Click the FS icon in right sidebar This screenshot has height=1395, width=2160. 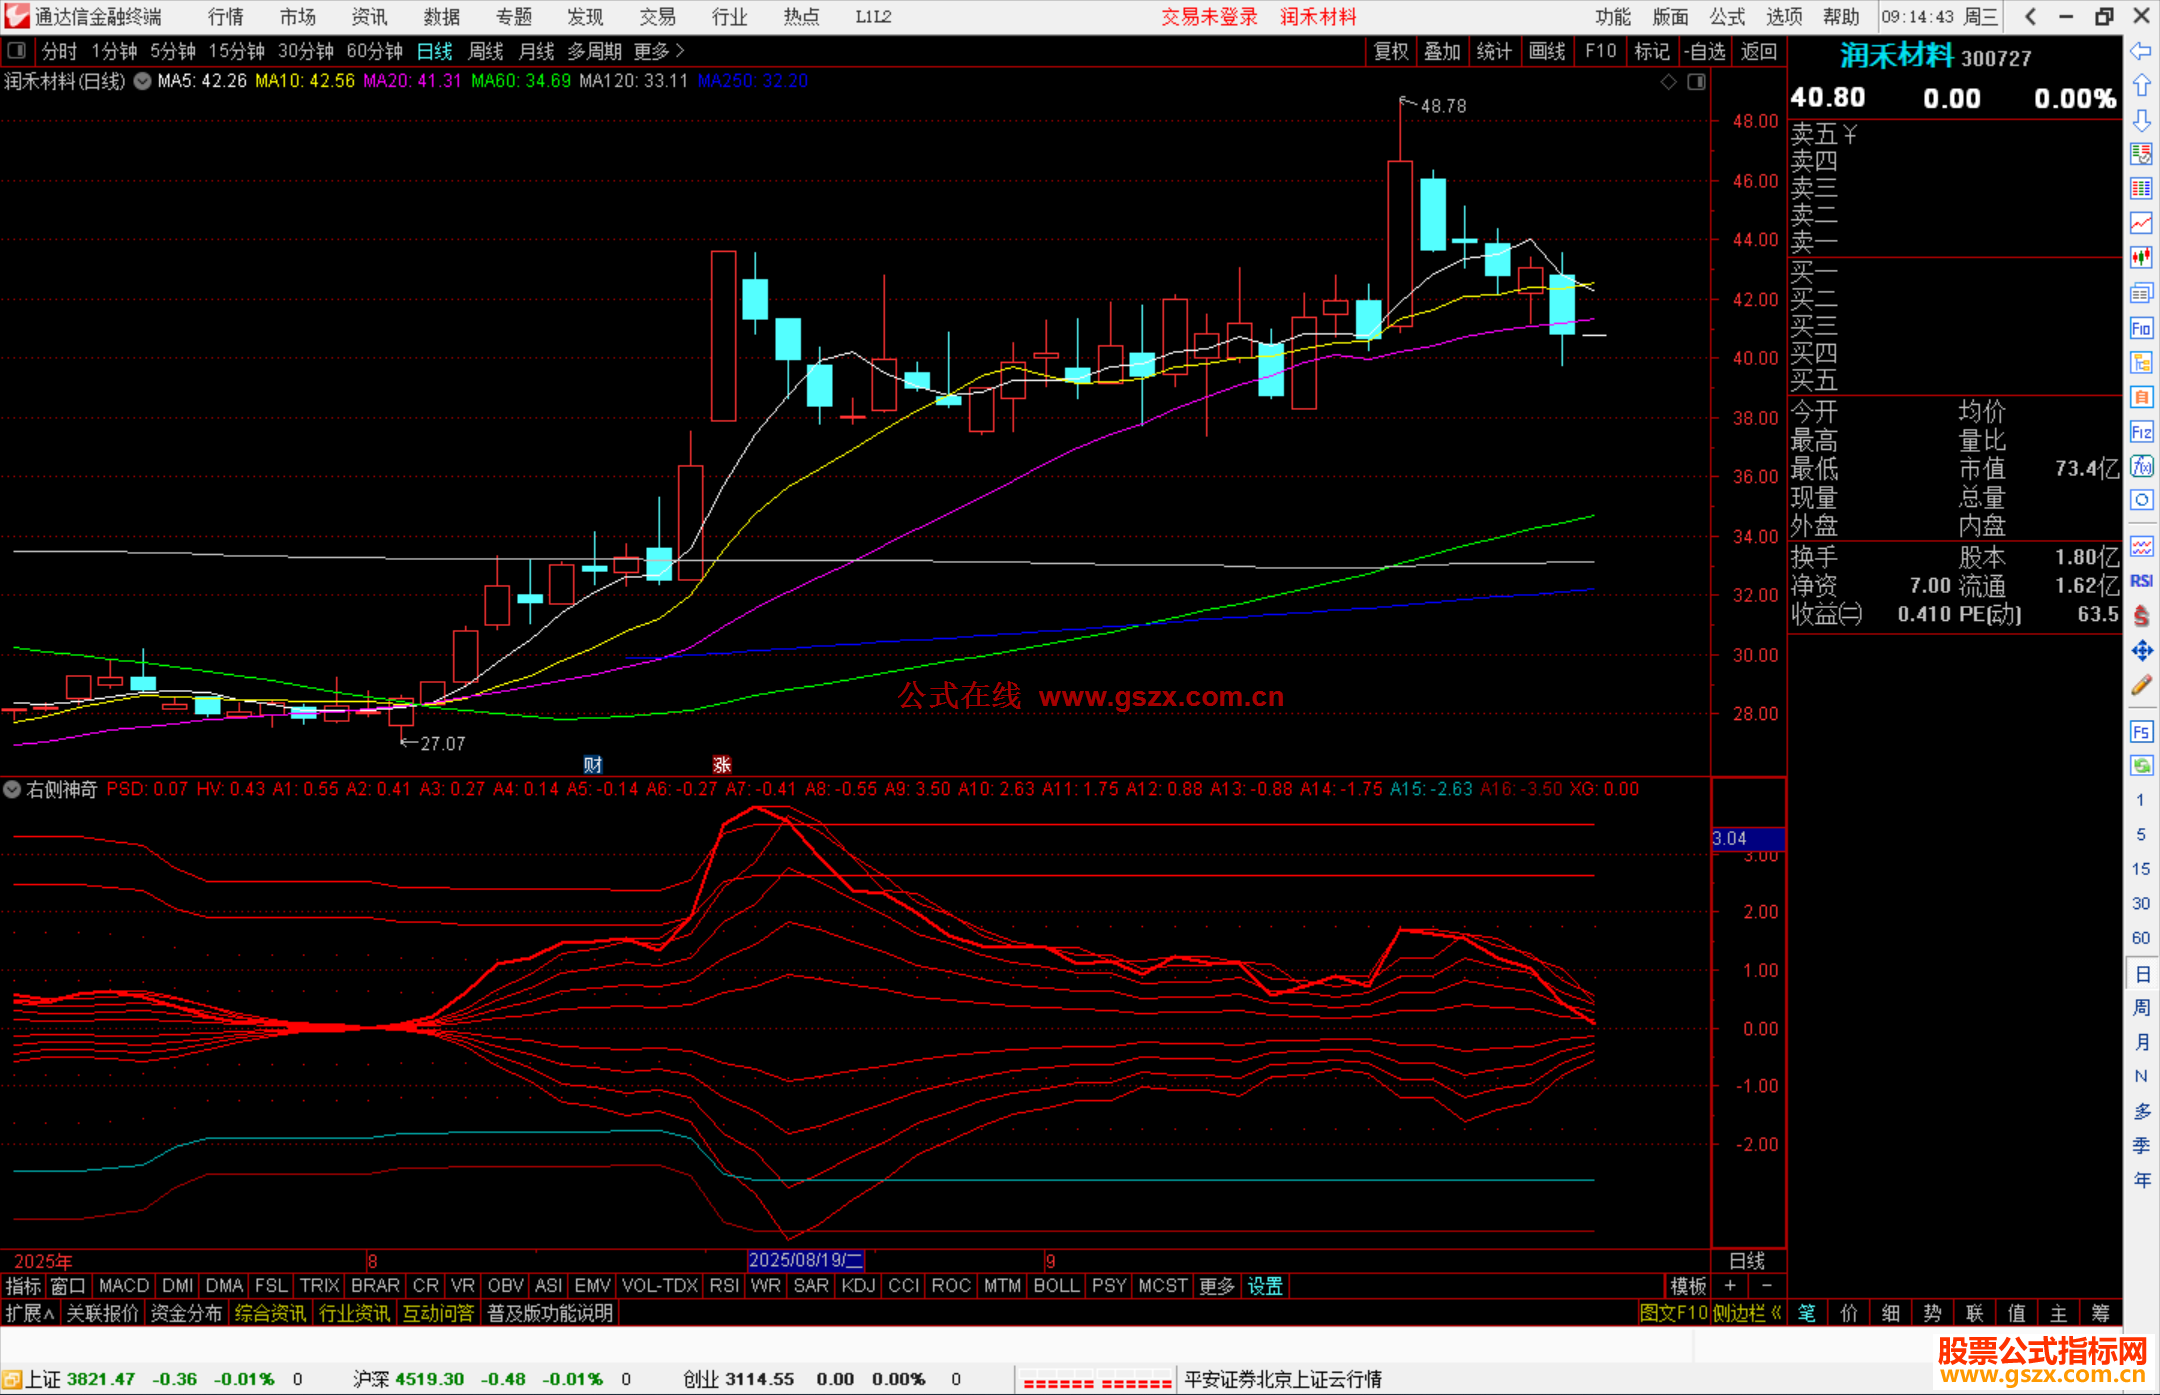click(x=2141, y=732)
